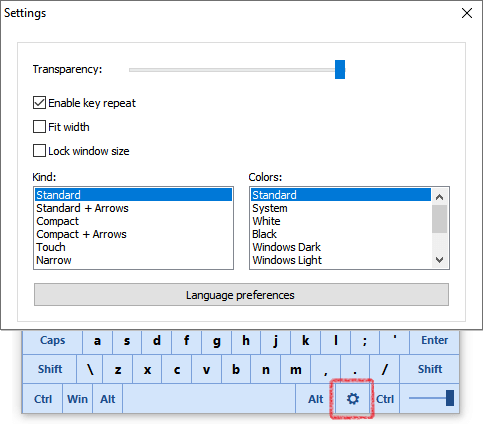Click the Colors list scrollbar thumb

click(x=439, y=219)
